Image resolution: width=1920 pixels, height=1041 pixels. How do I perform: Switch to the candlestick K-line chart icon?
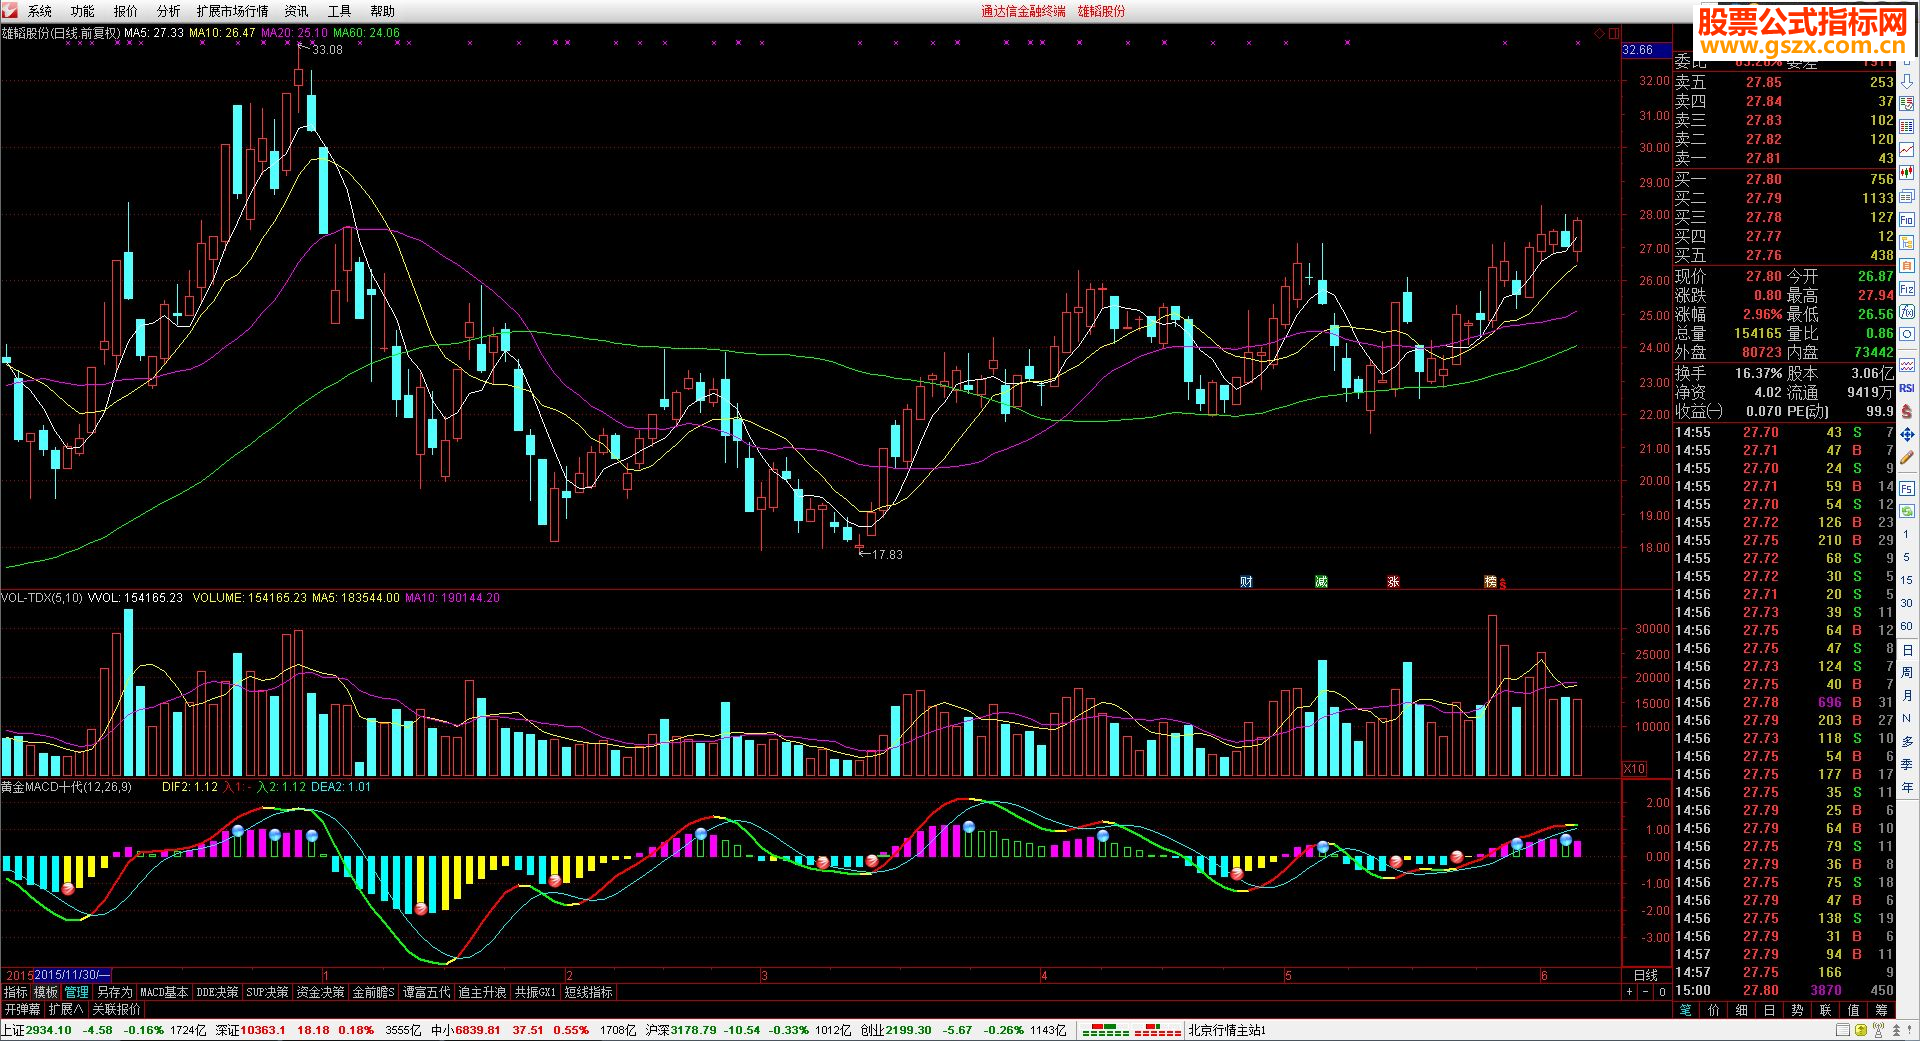(x=1907, y=172)
